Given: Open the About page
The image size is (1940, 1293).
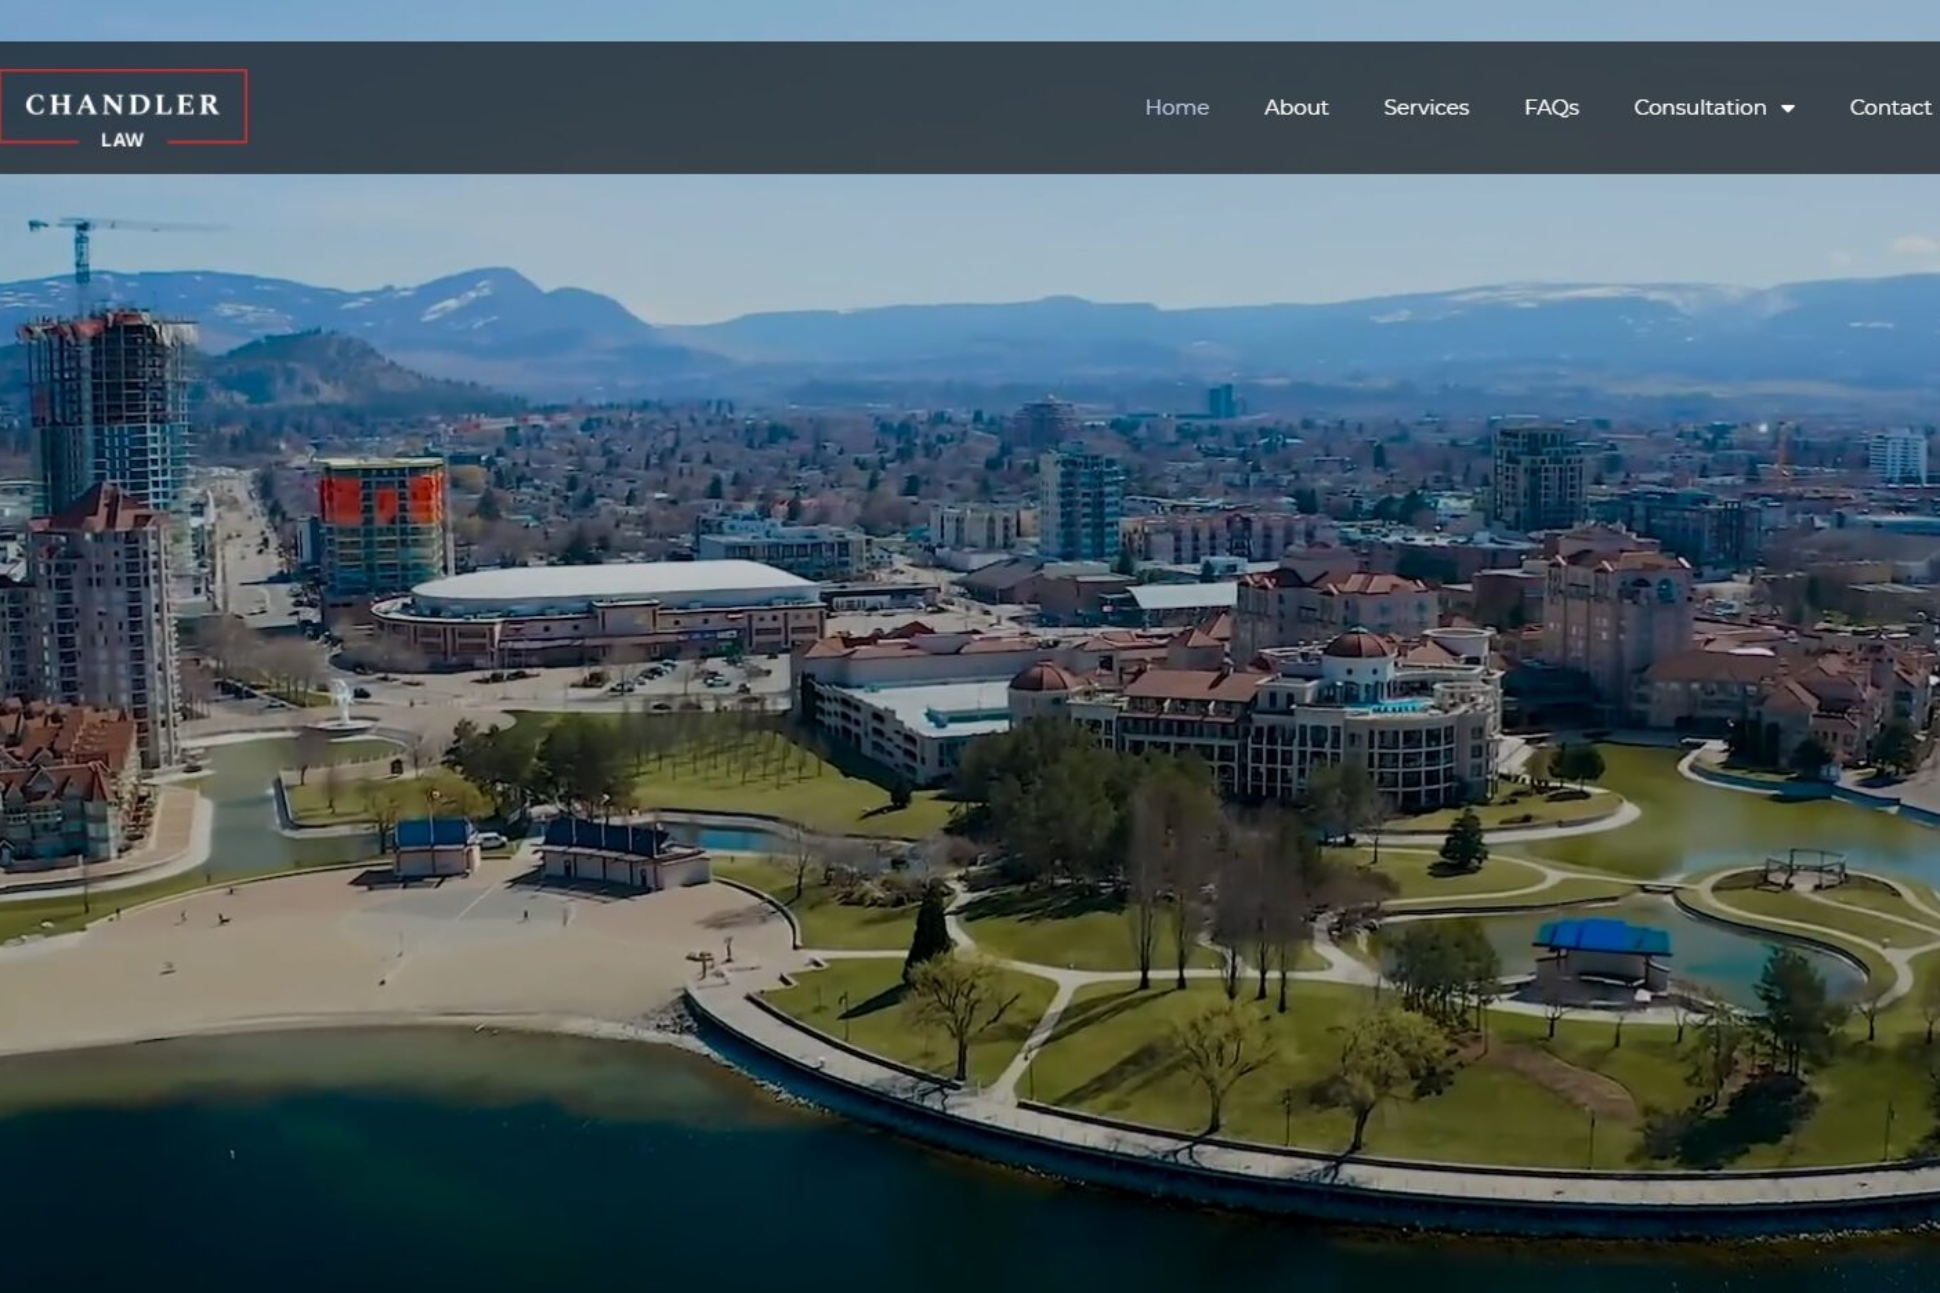Looking at the screenshot, I should click(1295, 107).
